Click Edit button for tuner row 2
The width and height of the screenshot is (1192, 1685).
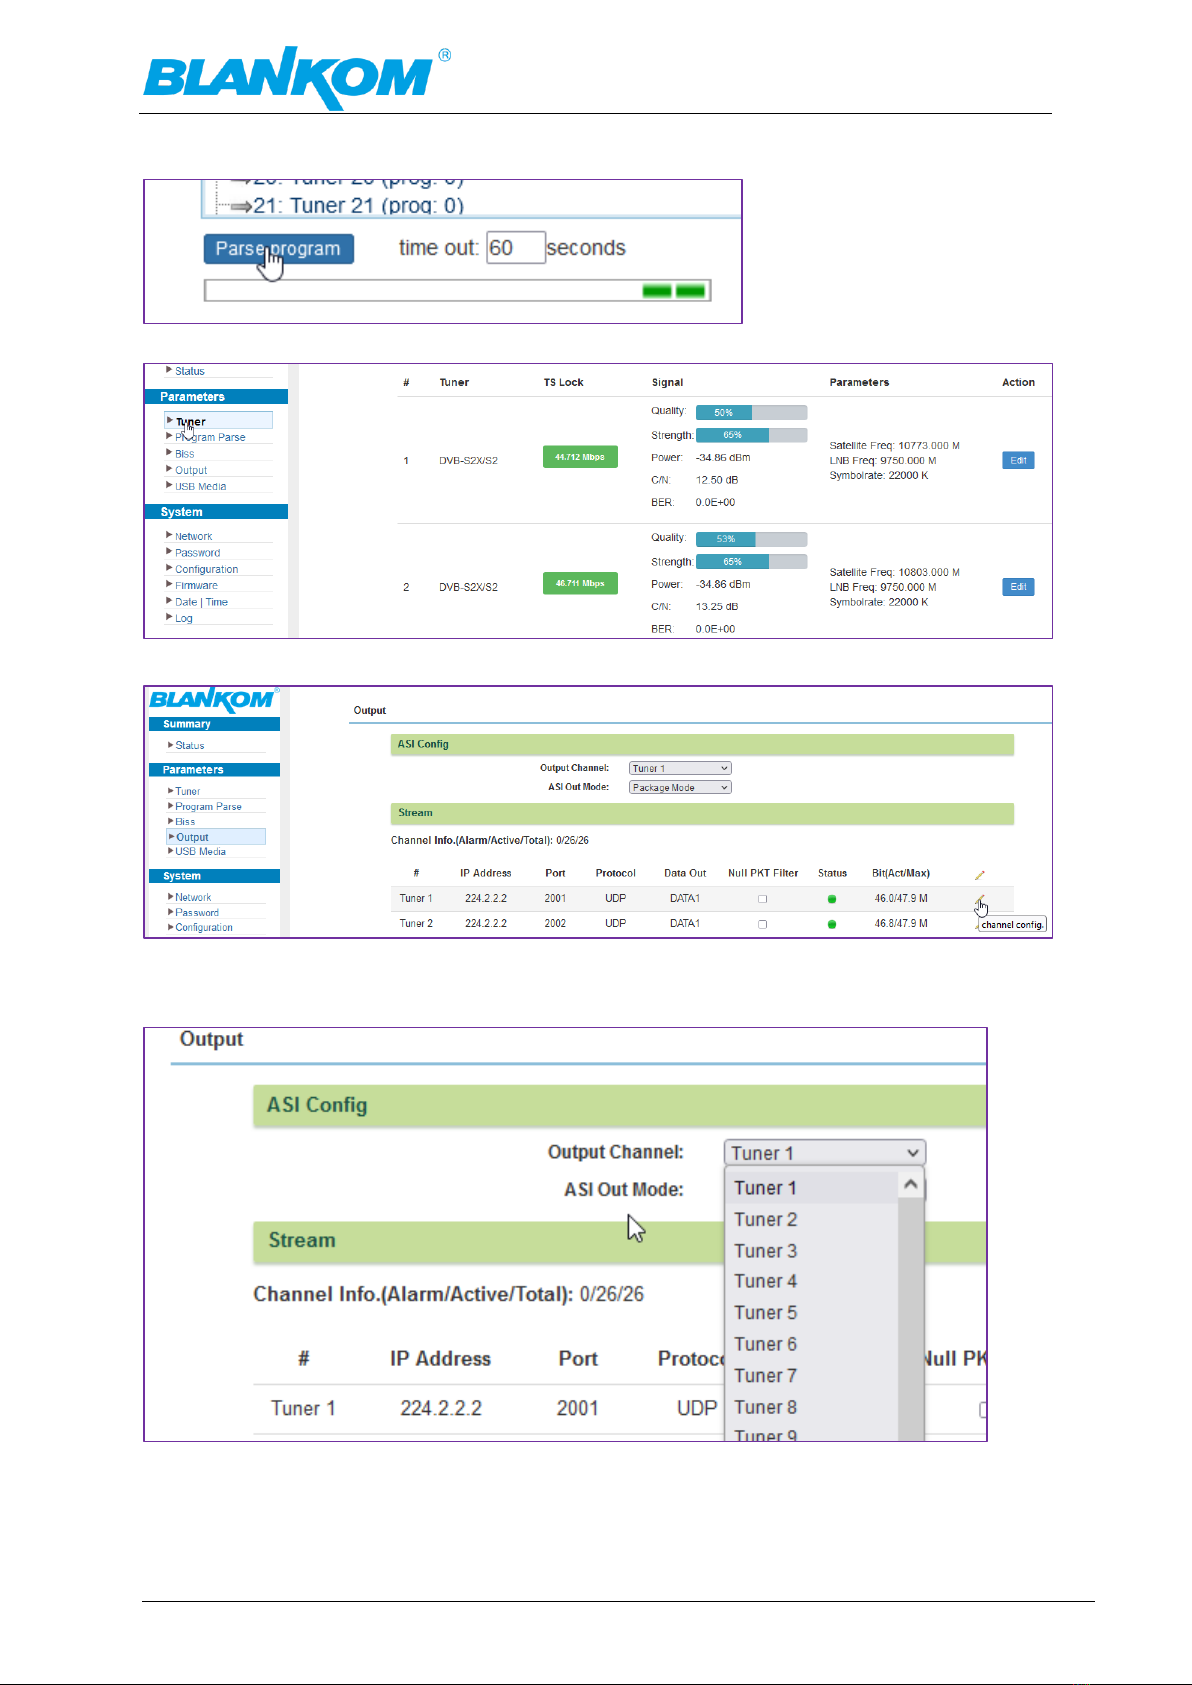(1018, 587)
